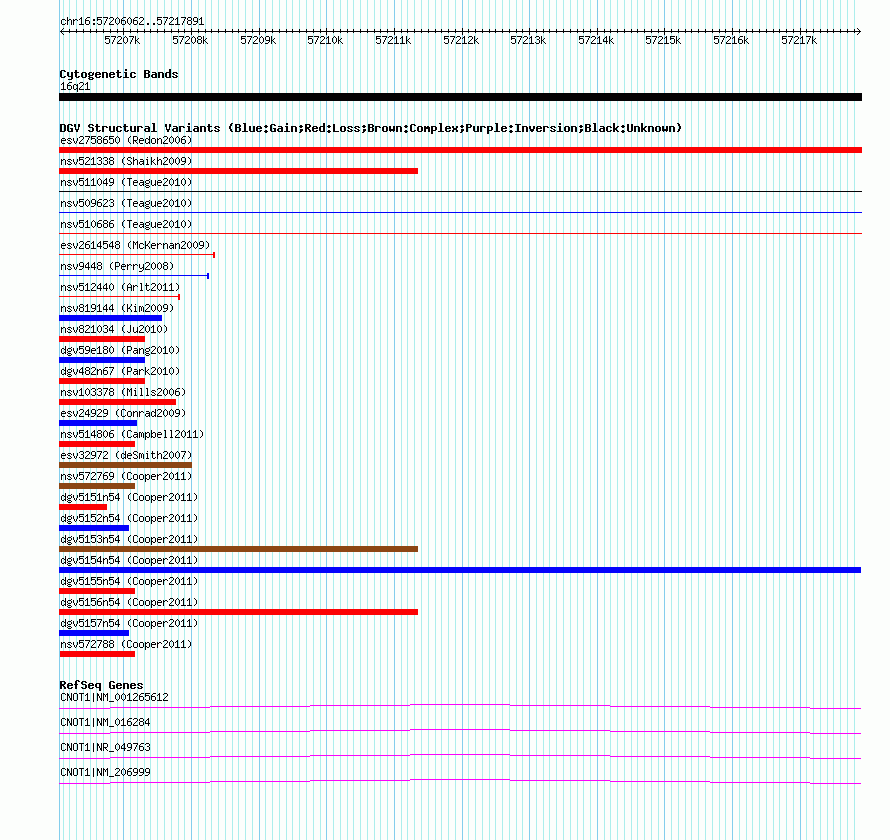
Task: Select the esv32972 (deSmith2007) label
Action: tap(126, 455)
